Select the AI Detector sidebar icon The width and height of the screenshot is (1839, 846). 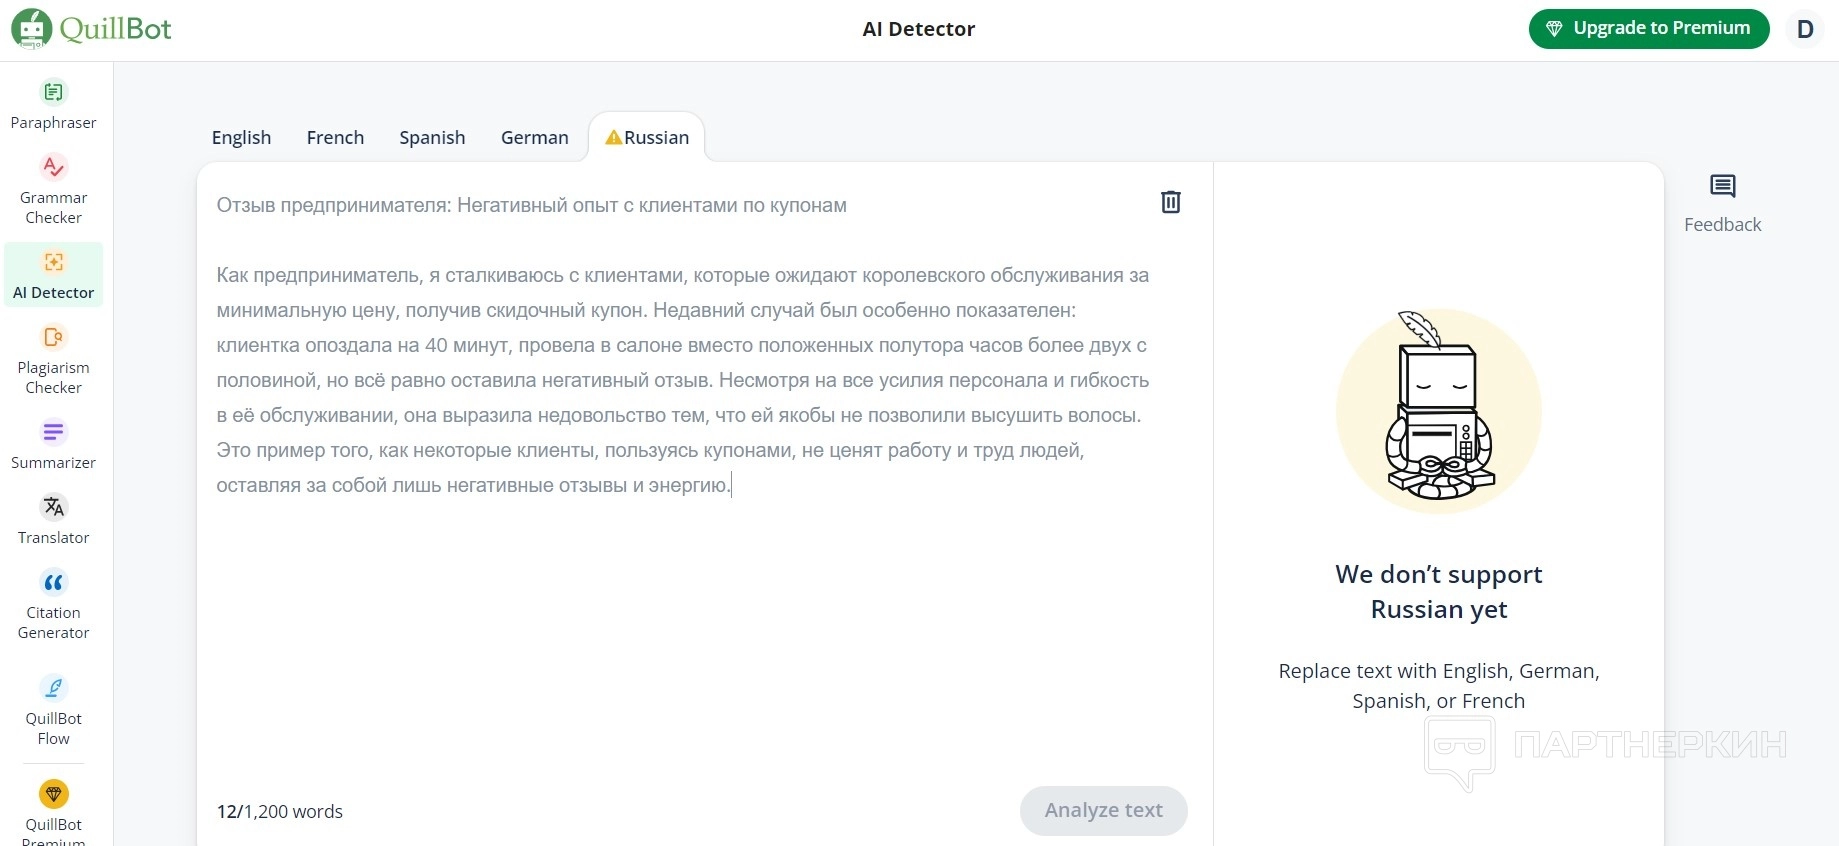coord(53,263)
